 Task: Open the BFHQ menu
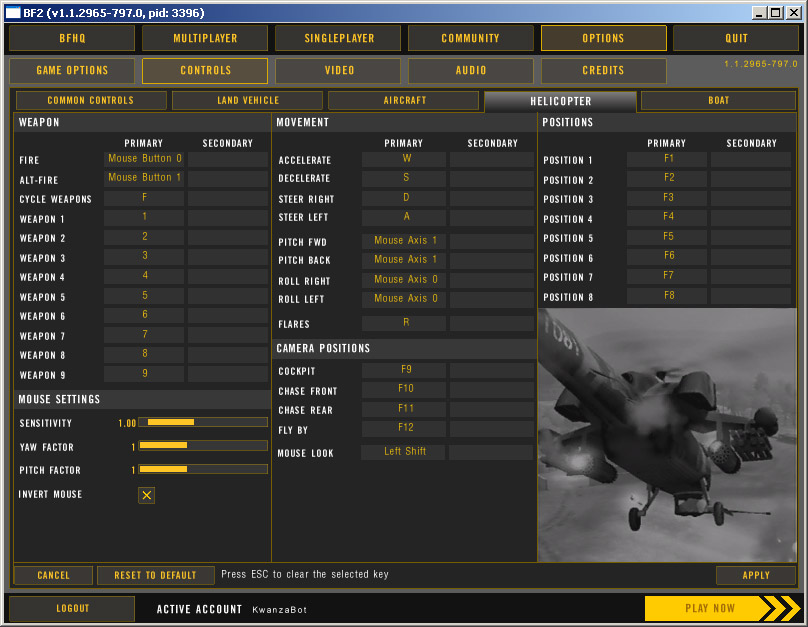tap(72, 38)
